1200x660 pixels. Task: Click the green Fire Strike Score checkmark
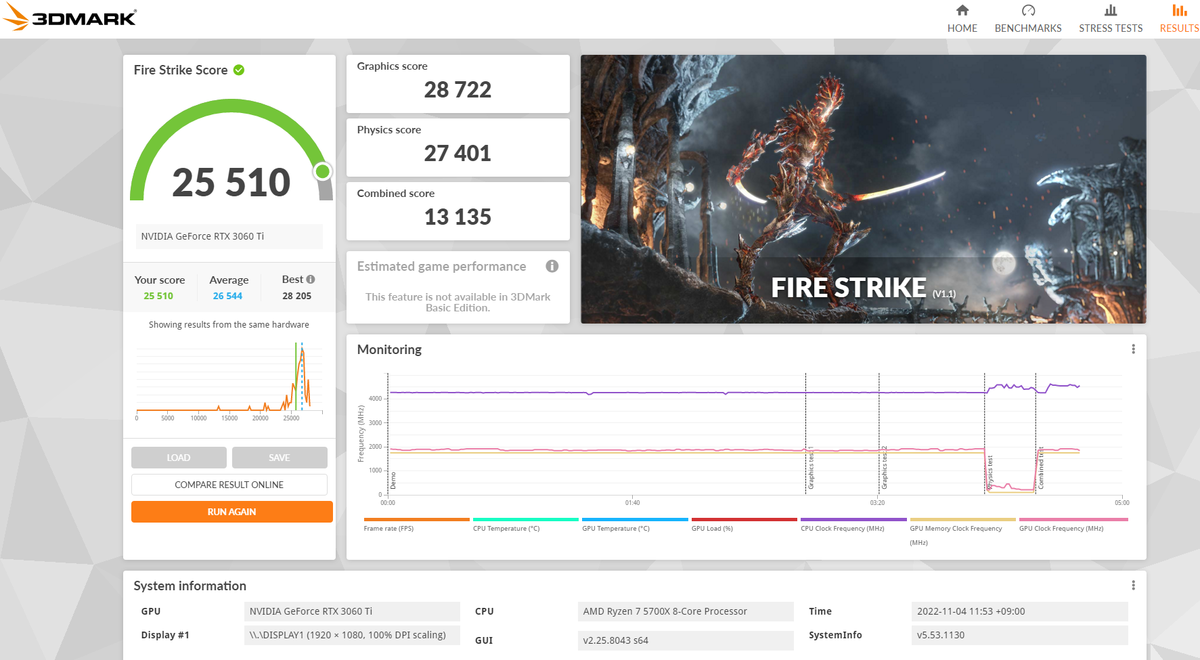pyautogui.click(x=239, y=70)
